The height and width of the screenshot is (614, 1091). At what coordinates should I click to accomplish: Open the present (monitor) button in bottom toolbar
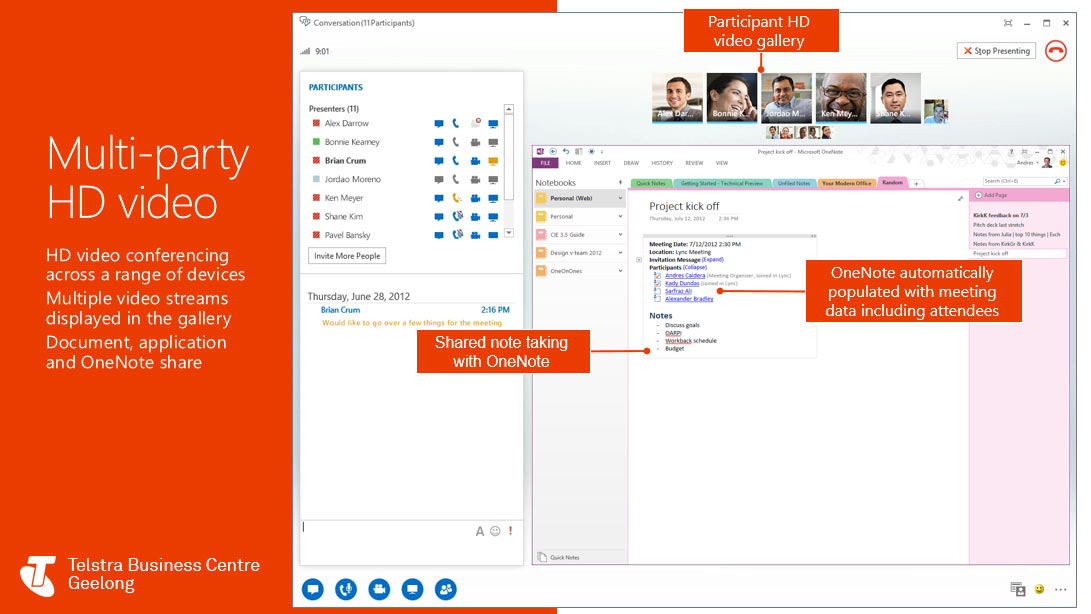413,589
